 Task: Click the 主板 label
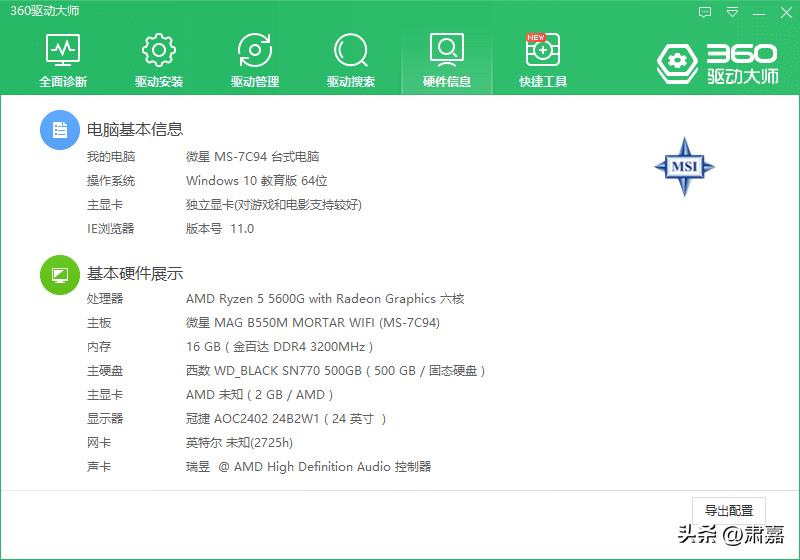pos(99,322)
